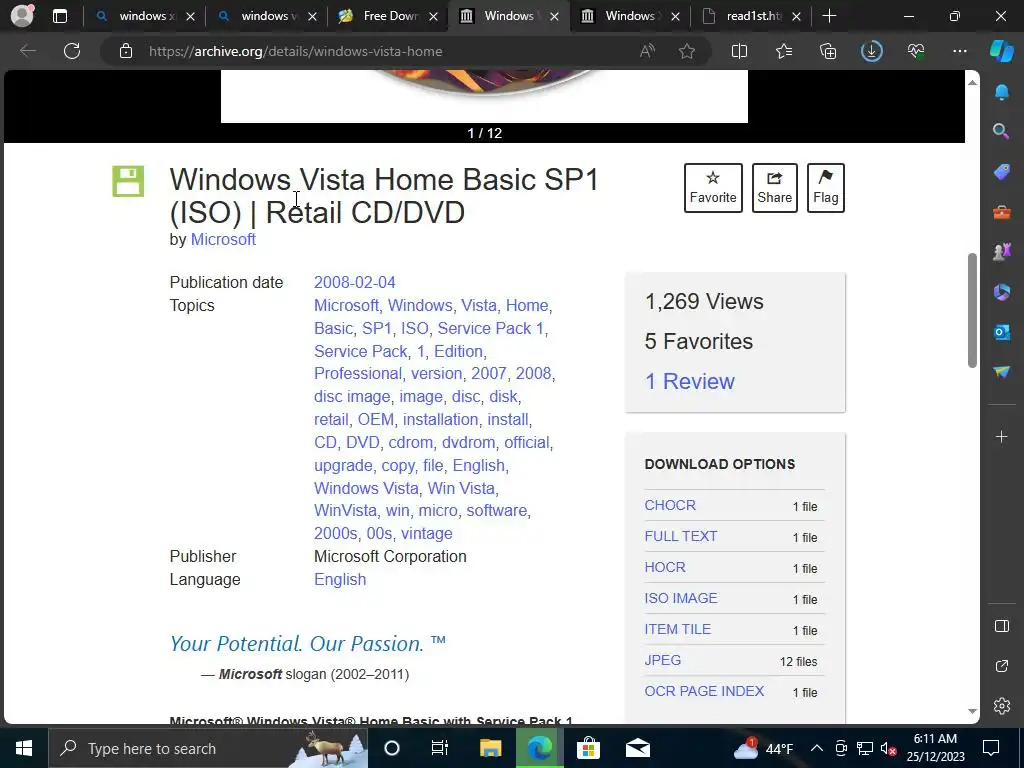Open the taskbar notification center icon
1024x768 pixels.
991,748
